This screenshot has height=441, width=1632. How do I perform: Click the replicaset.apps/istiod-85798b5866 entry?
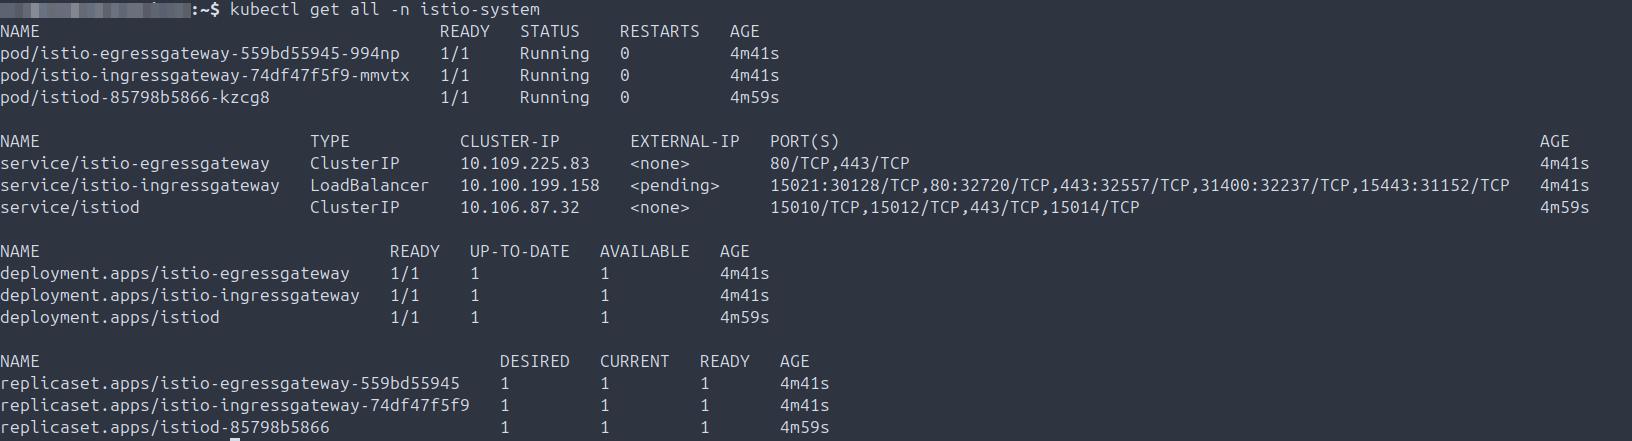click(164, 427)
